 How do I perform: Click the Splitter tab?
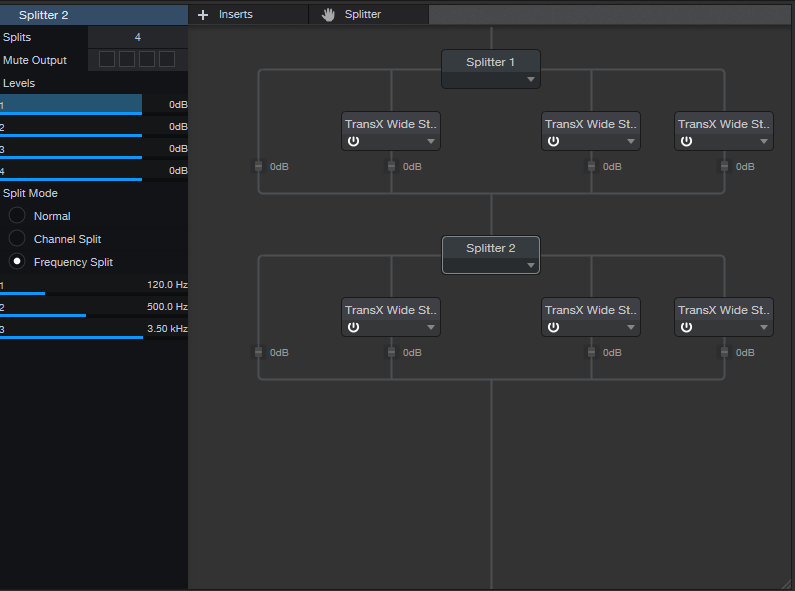[x=369, y=15]
